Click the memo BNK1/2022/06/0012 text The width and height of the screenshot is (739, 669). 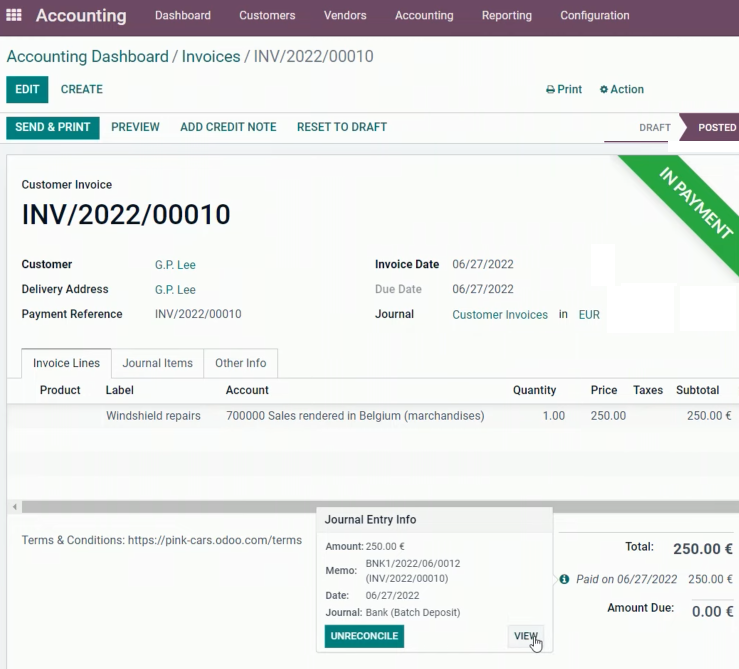413,563
